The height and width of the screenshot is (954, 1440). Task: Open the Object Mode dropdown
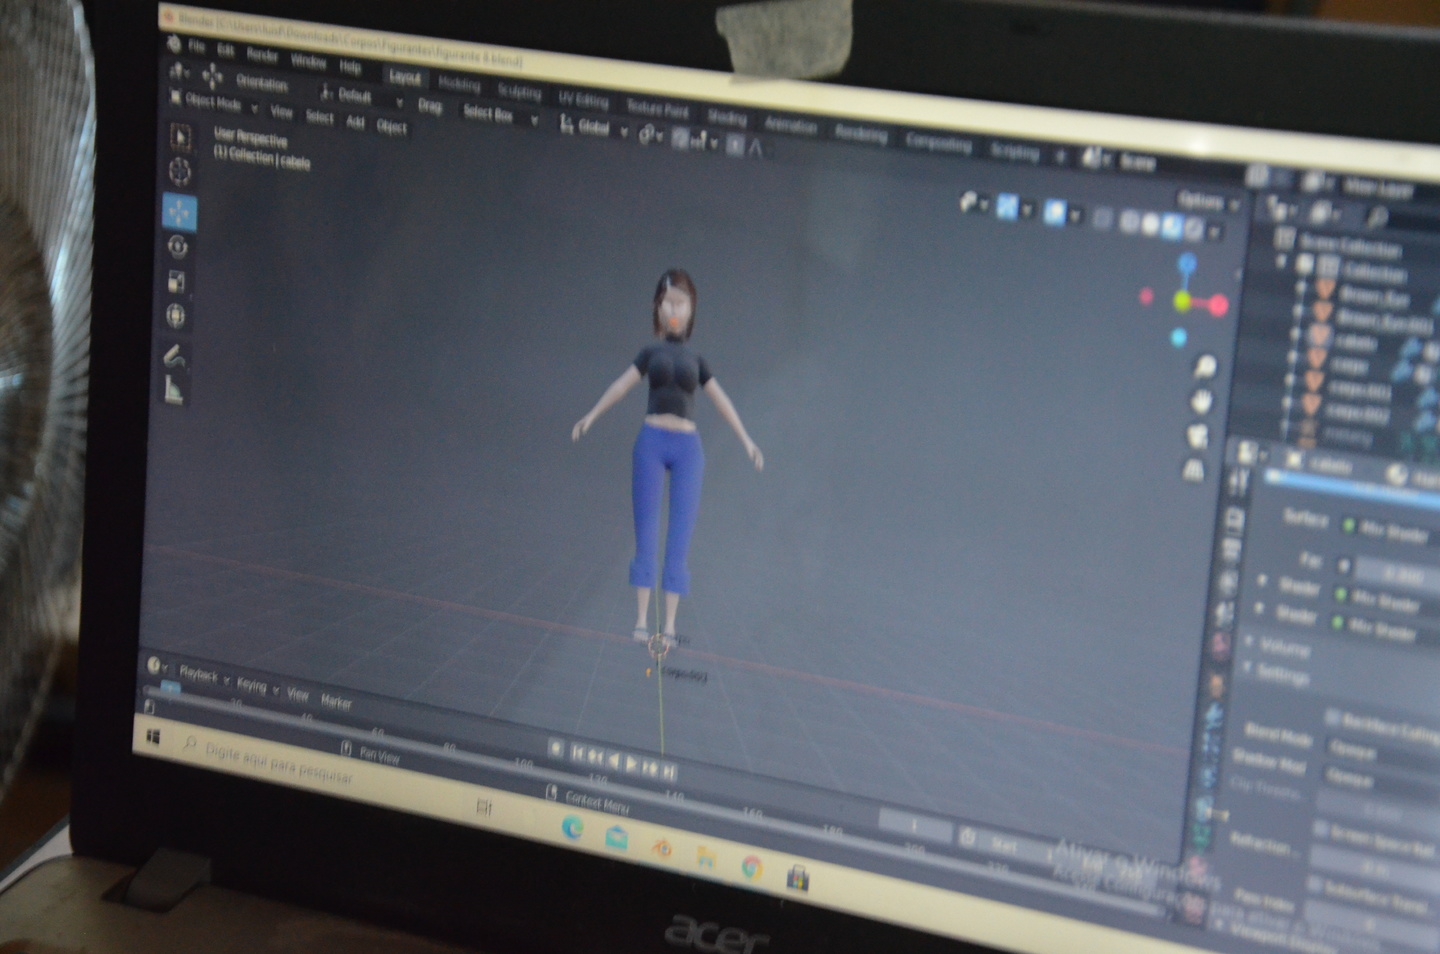click(x=213, y=101)
